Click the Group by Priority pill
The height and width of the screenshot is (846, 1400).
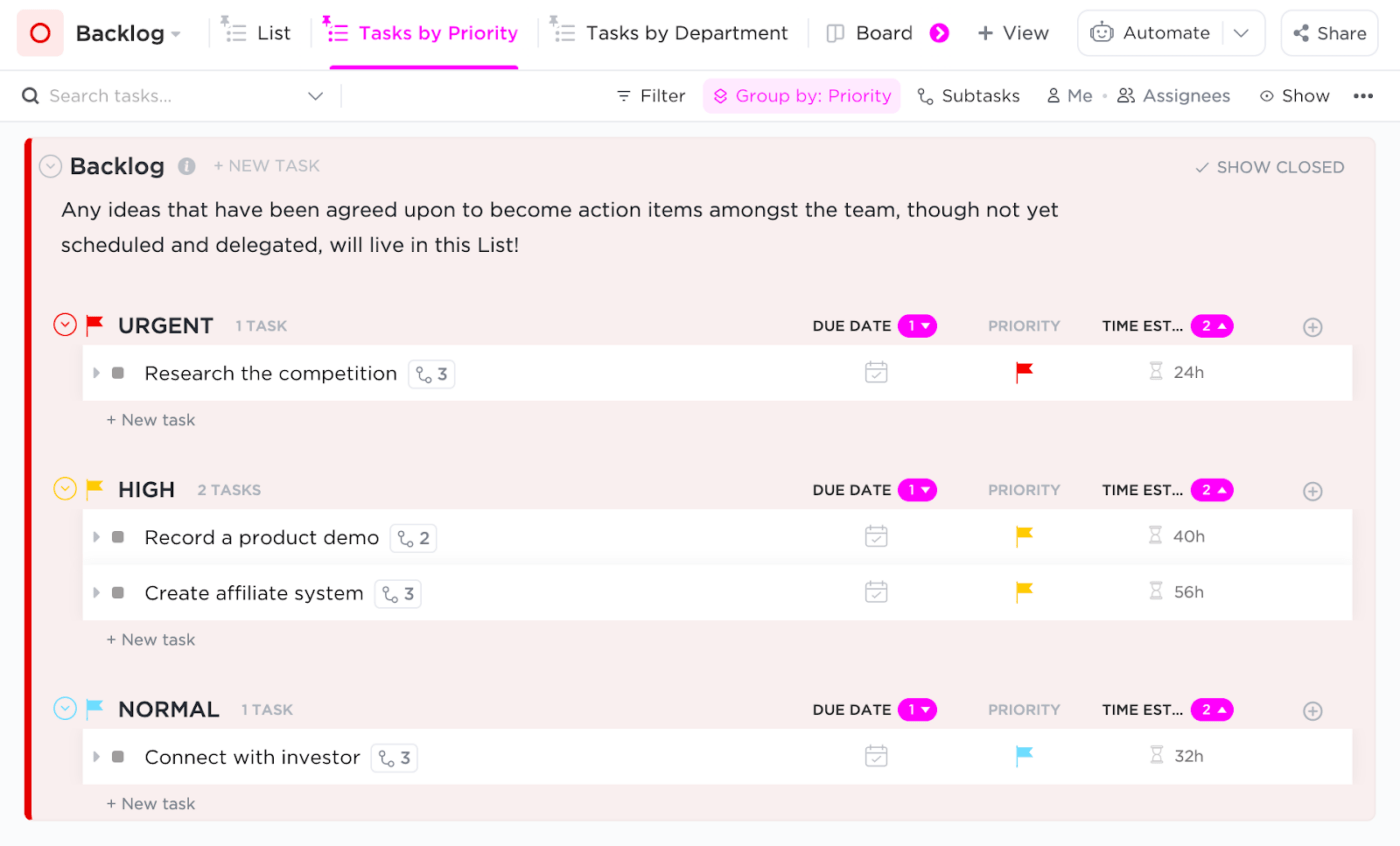801,95
